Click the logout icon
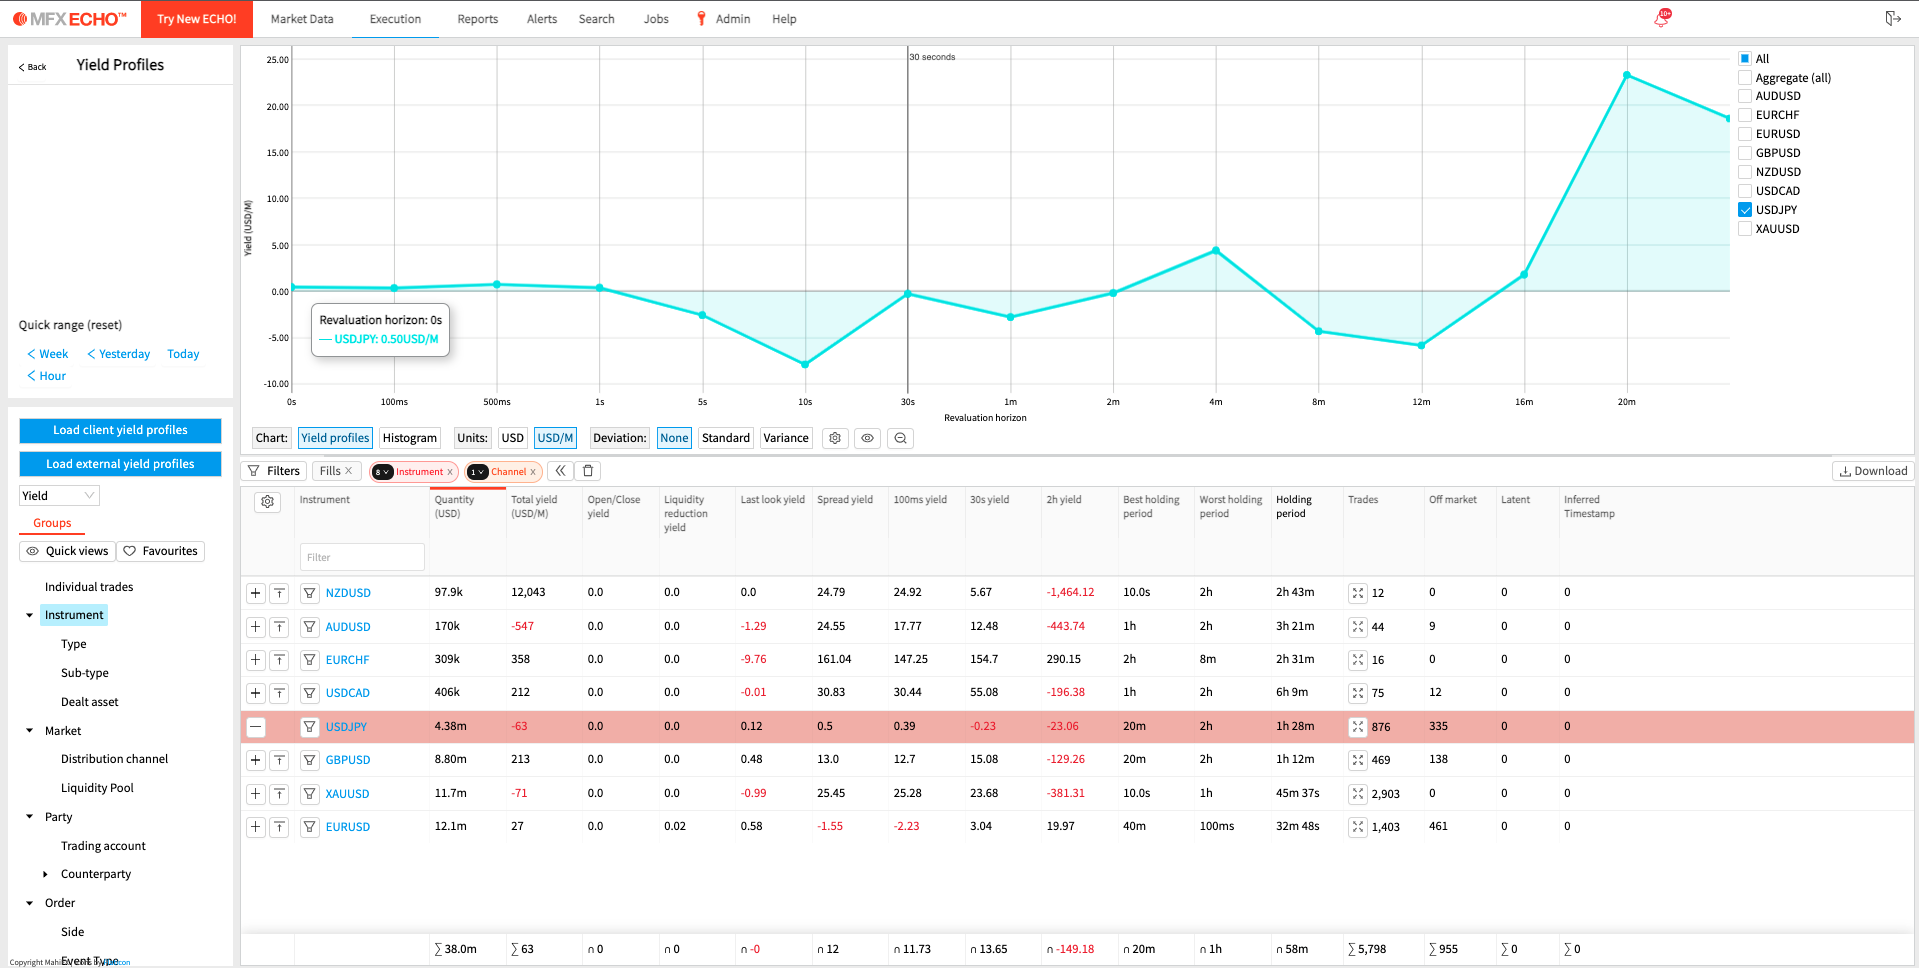The height and width of the screenshot is (968, 1919). pos(1892,19)
